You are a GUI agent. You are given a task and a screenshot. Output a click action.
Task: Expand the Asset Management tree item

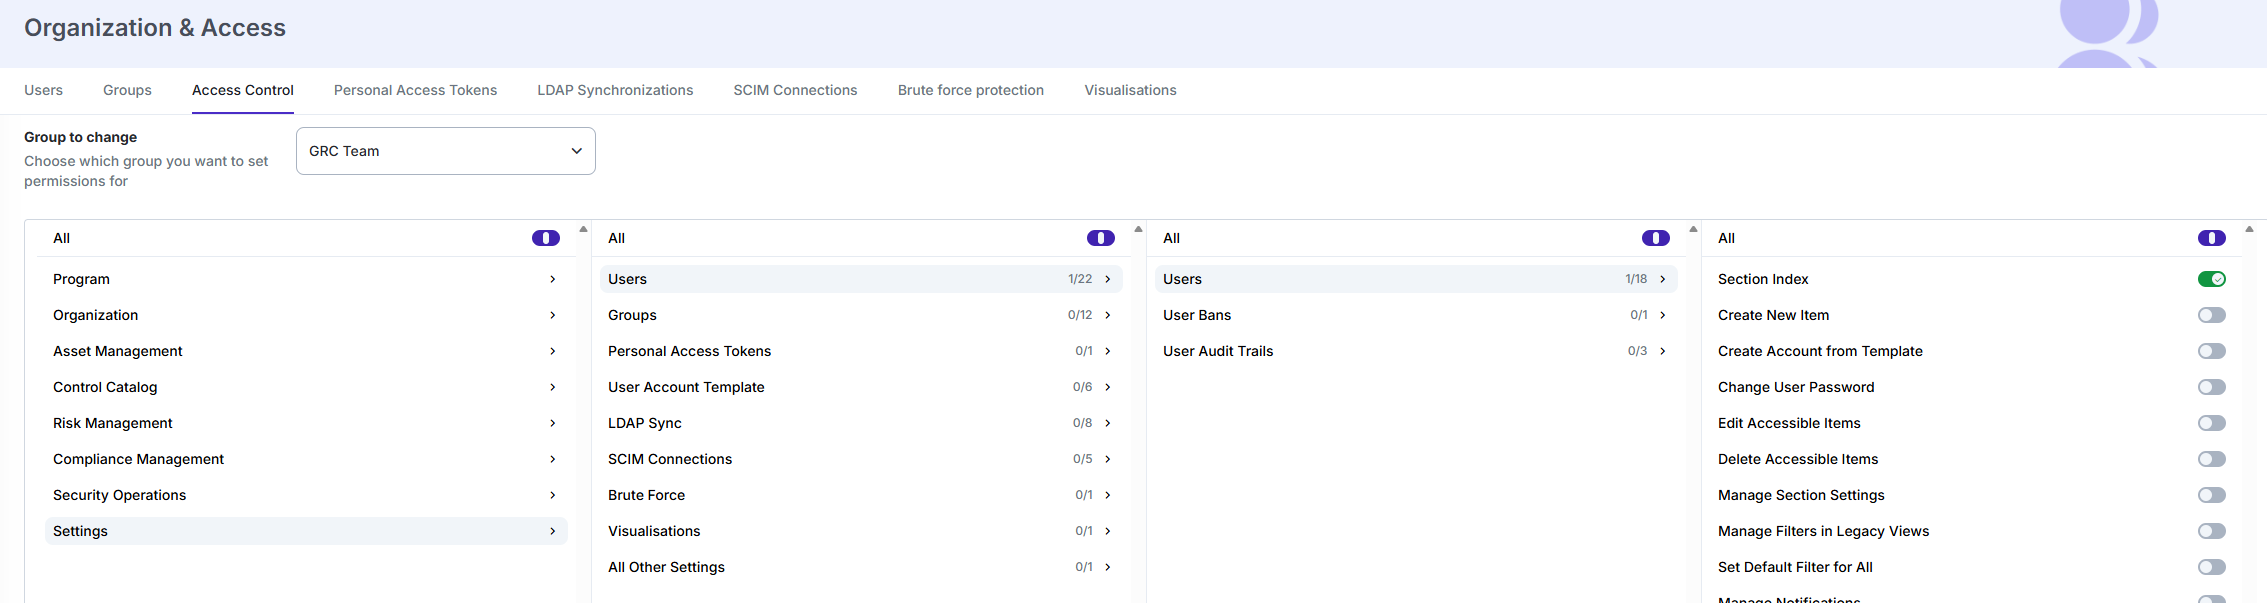click(x=306, y=351)
